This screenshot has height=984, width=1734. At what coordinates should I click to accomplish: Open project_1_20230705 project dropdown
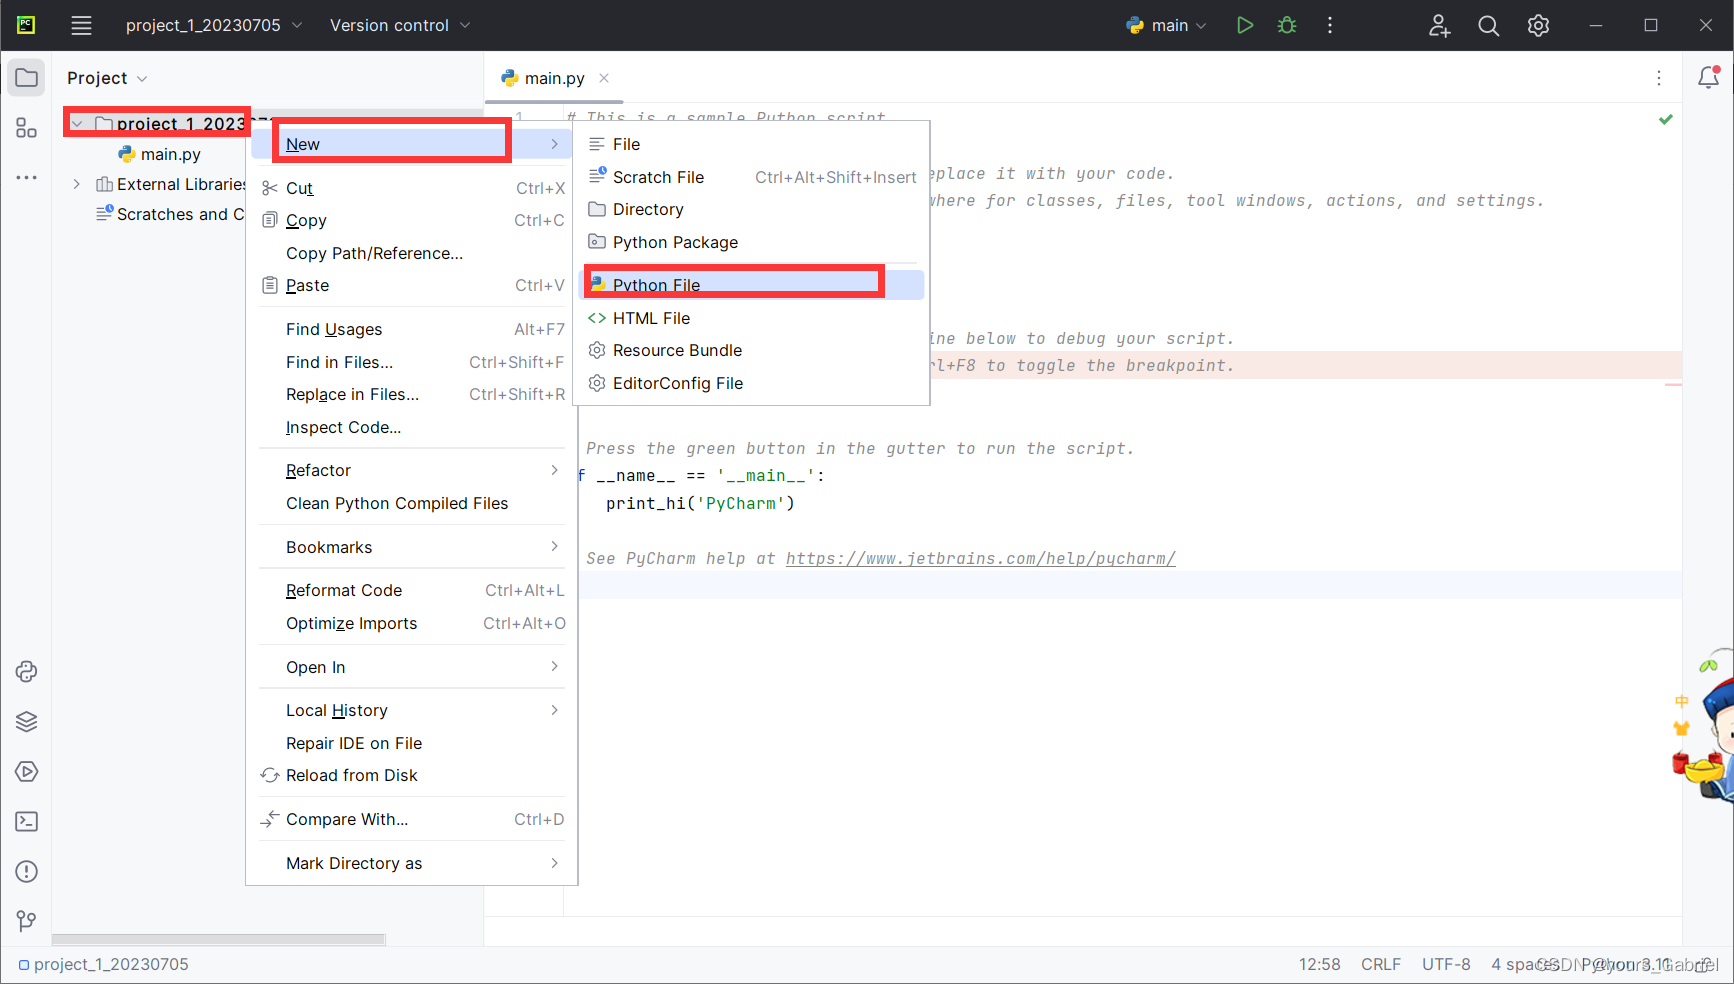tap(214, 25)
